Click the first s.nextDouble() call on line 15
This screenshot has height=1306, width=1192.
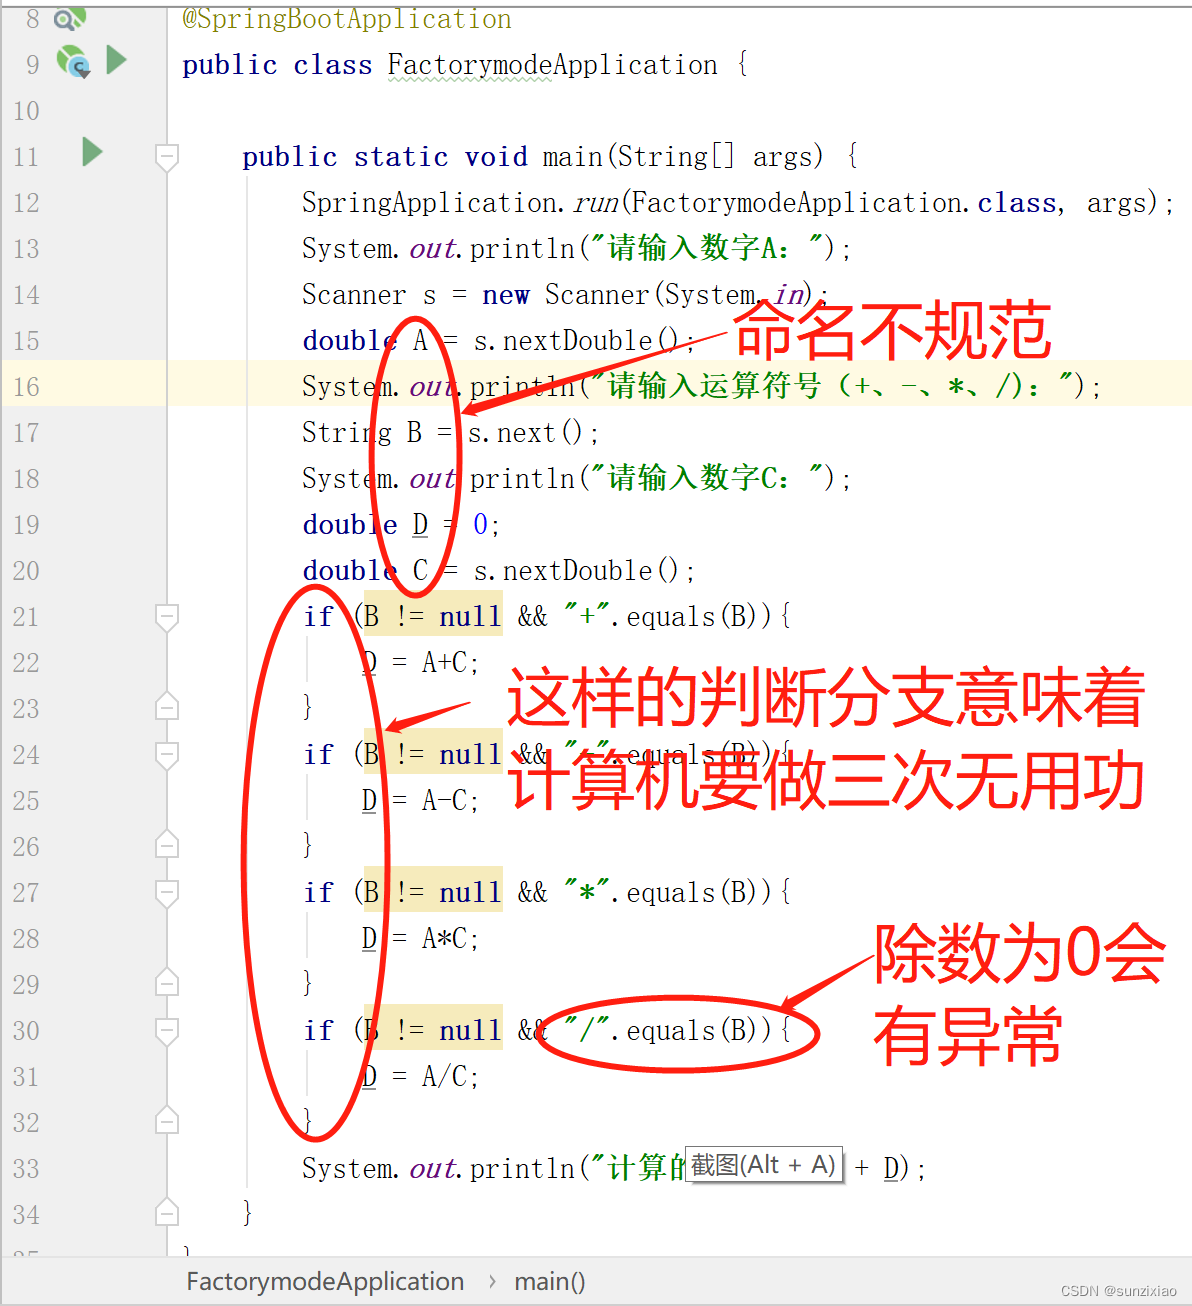pos(577,341)
